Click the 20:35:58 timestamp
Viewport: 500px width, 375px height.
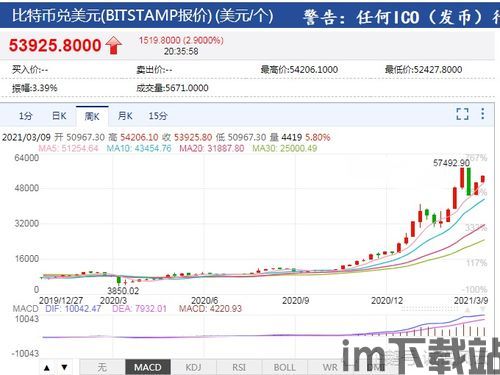click(181, 51)
